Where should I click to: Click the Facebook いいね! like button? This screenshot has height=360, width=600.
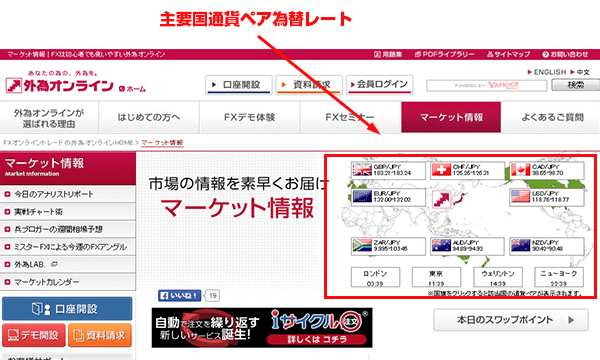(179, 296)
